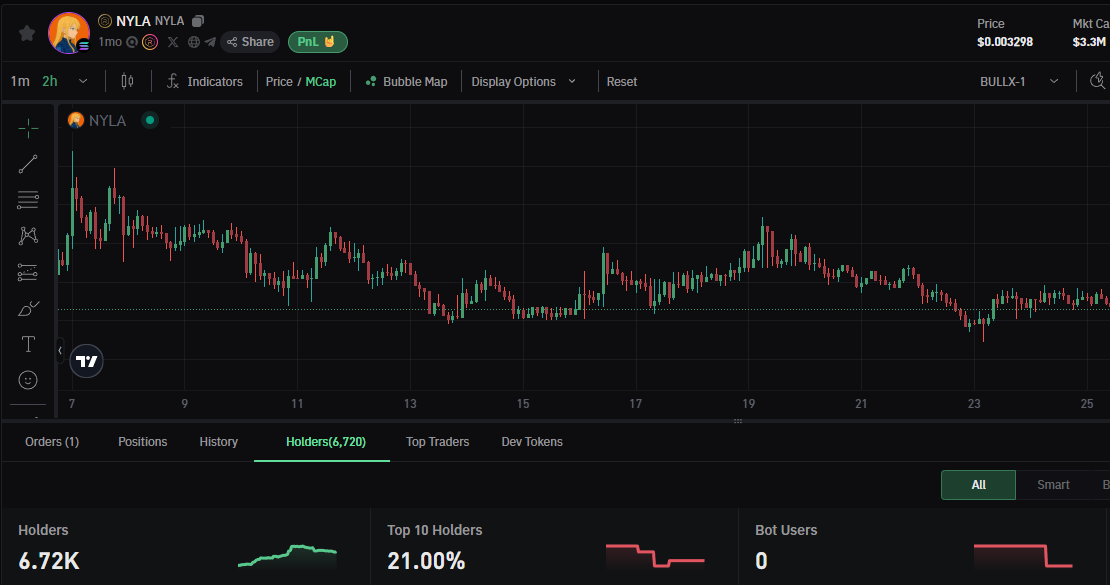Image resolution: width=1110 pixels, height=585 pixels.
Task: Open the Dev Tokens tab
Action: point(532,442)
